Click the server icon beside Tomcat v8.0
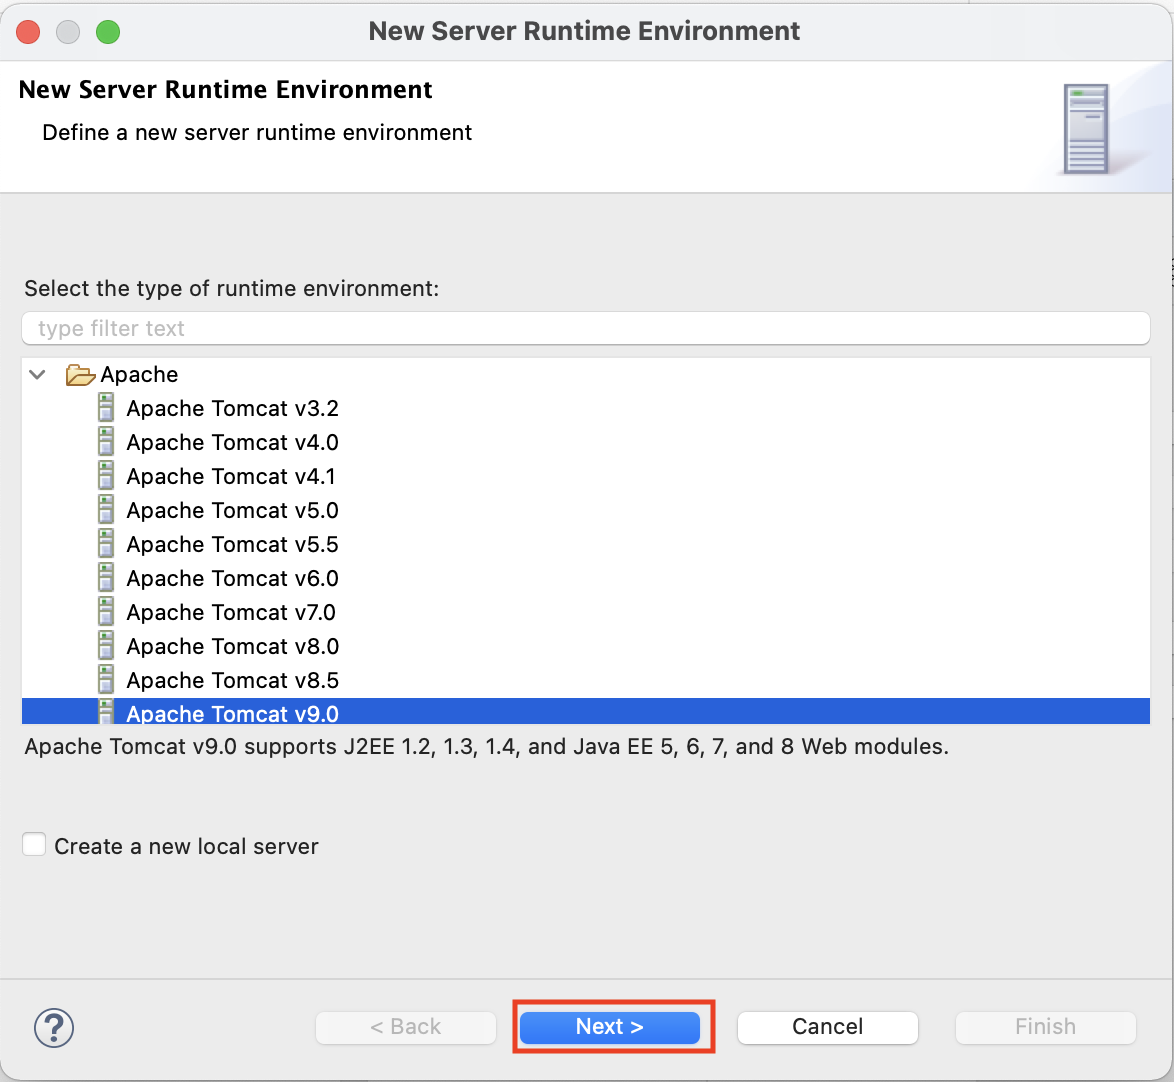 click(x=106, y=646)
